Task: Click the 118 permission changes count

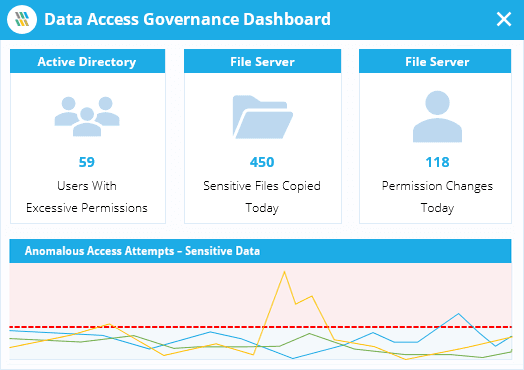Action: 437,162
